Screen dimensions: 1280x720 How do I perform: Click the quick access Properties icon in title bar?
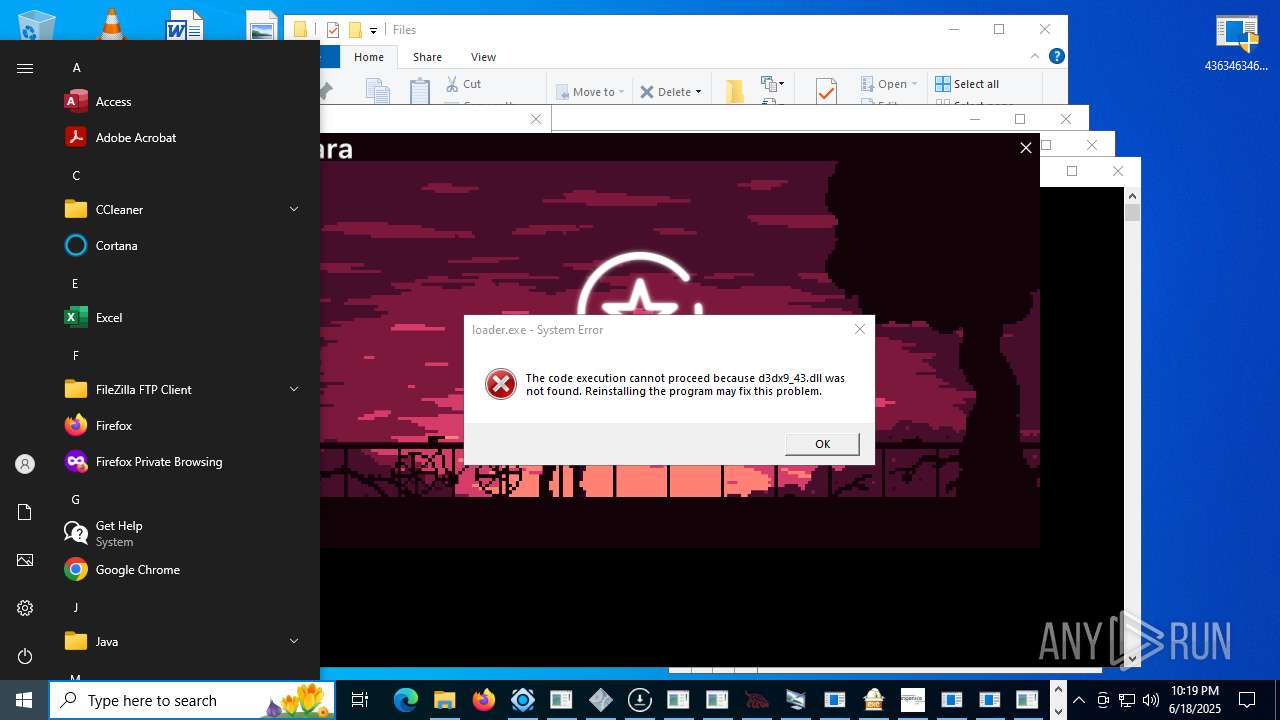click(x=333, y=30)
